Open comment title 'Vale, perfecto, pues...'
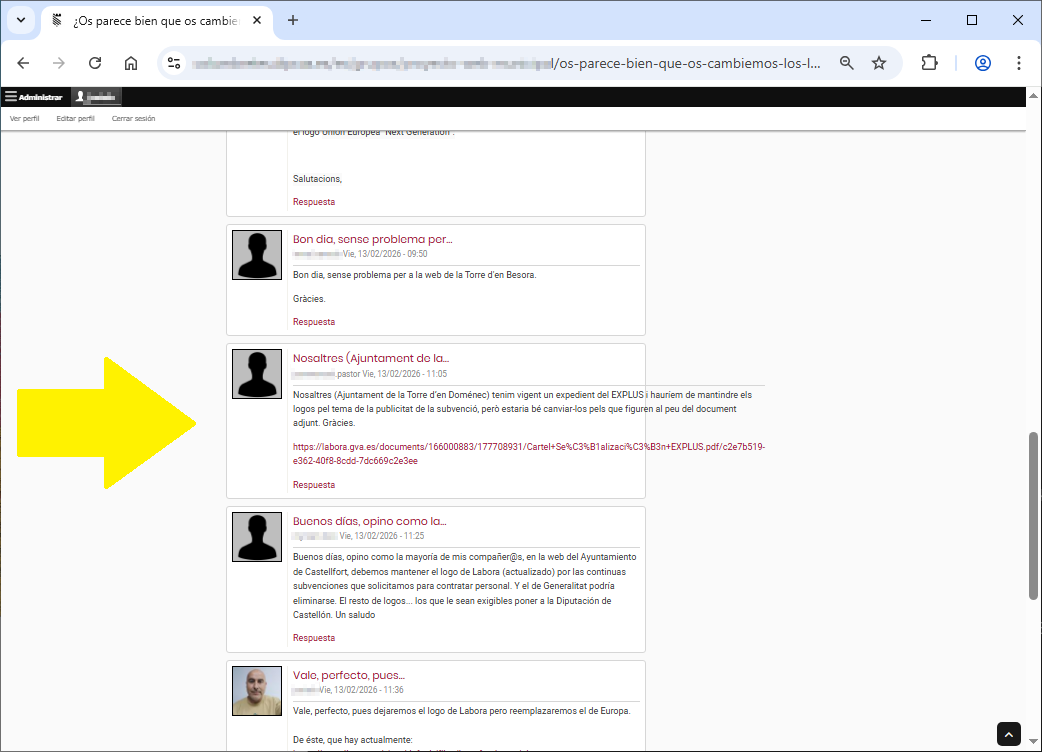Viewport: 1042px width, 752px height. [x=349, y=676]
